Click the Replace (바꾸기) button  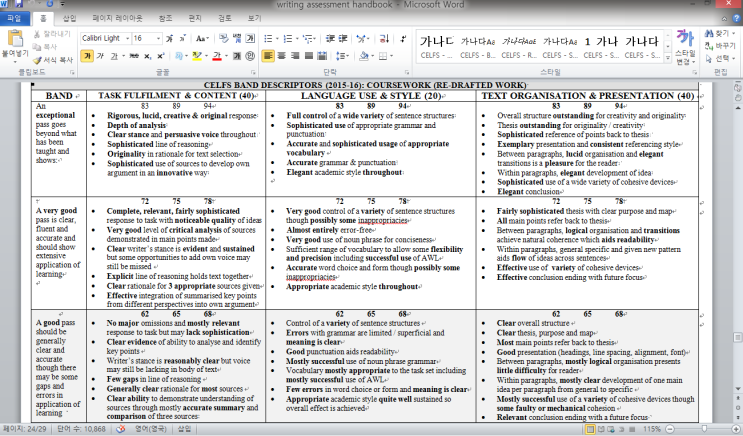click(720, 46)
